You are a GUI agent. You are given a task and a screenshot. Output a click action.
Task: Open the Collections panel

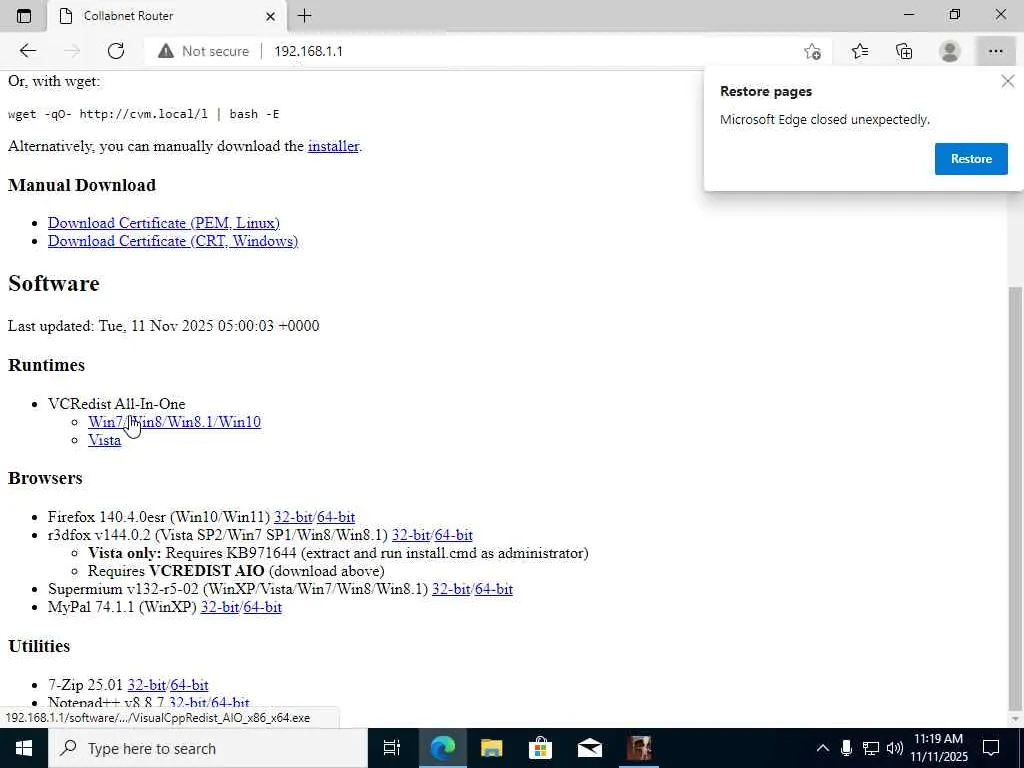coord(904,51)
